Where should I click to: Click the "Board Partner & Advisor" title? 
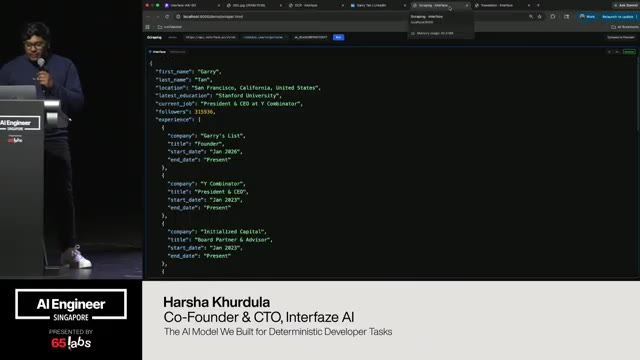(233, 240)
